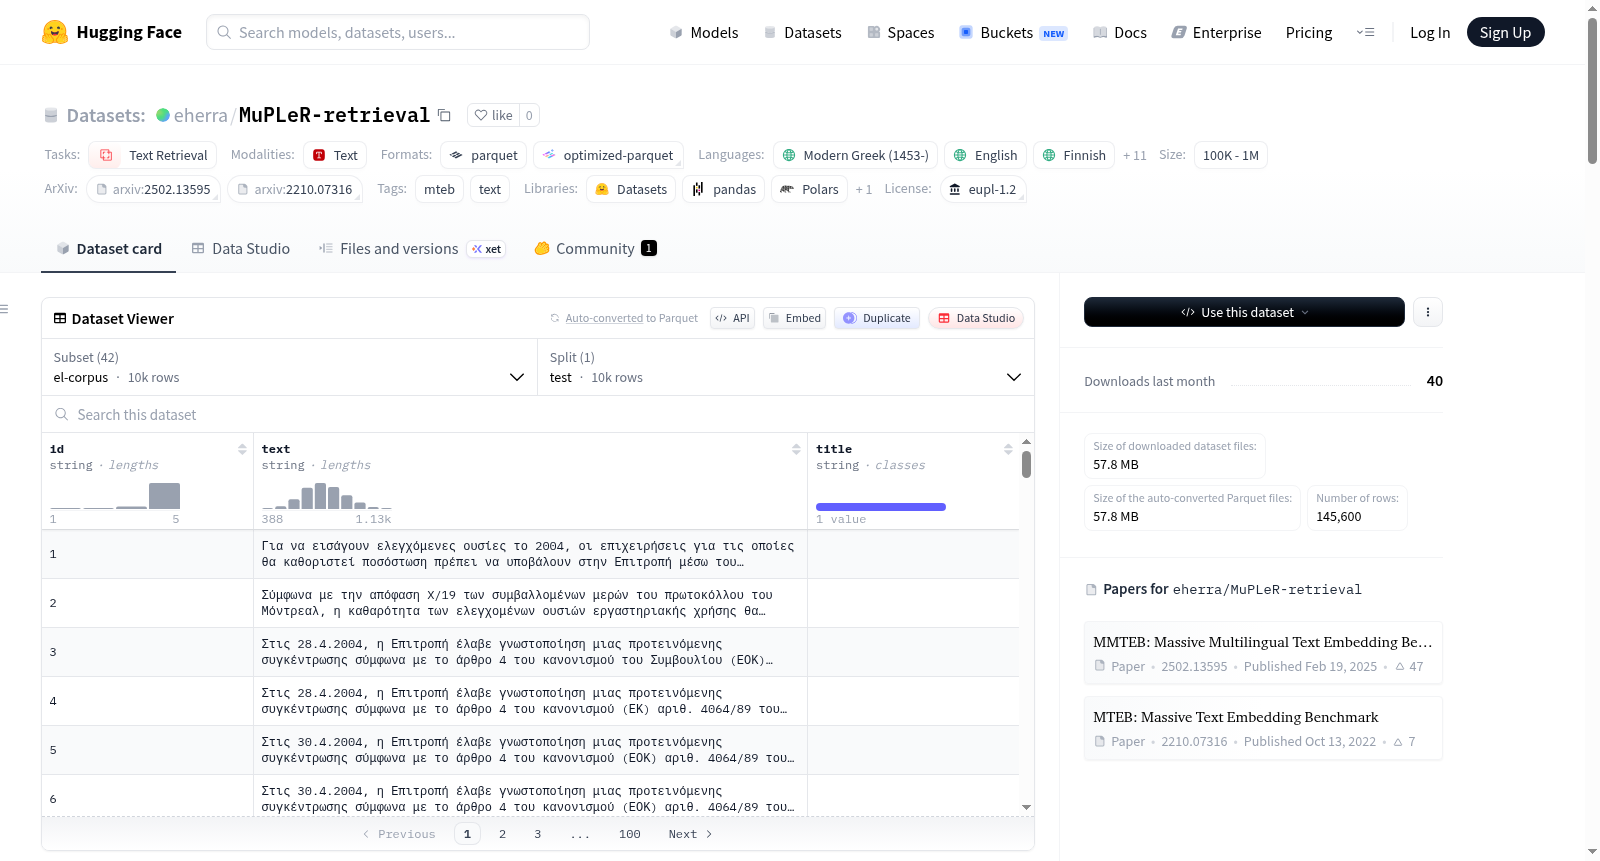Select the optimized-parquet format tag
Image resolution: width=1600 pixels, height=861 pixels.
tap(608, 155)
